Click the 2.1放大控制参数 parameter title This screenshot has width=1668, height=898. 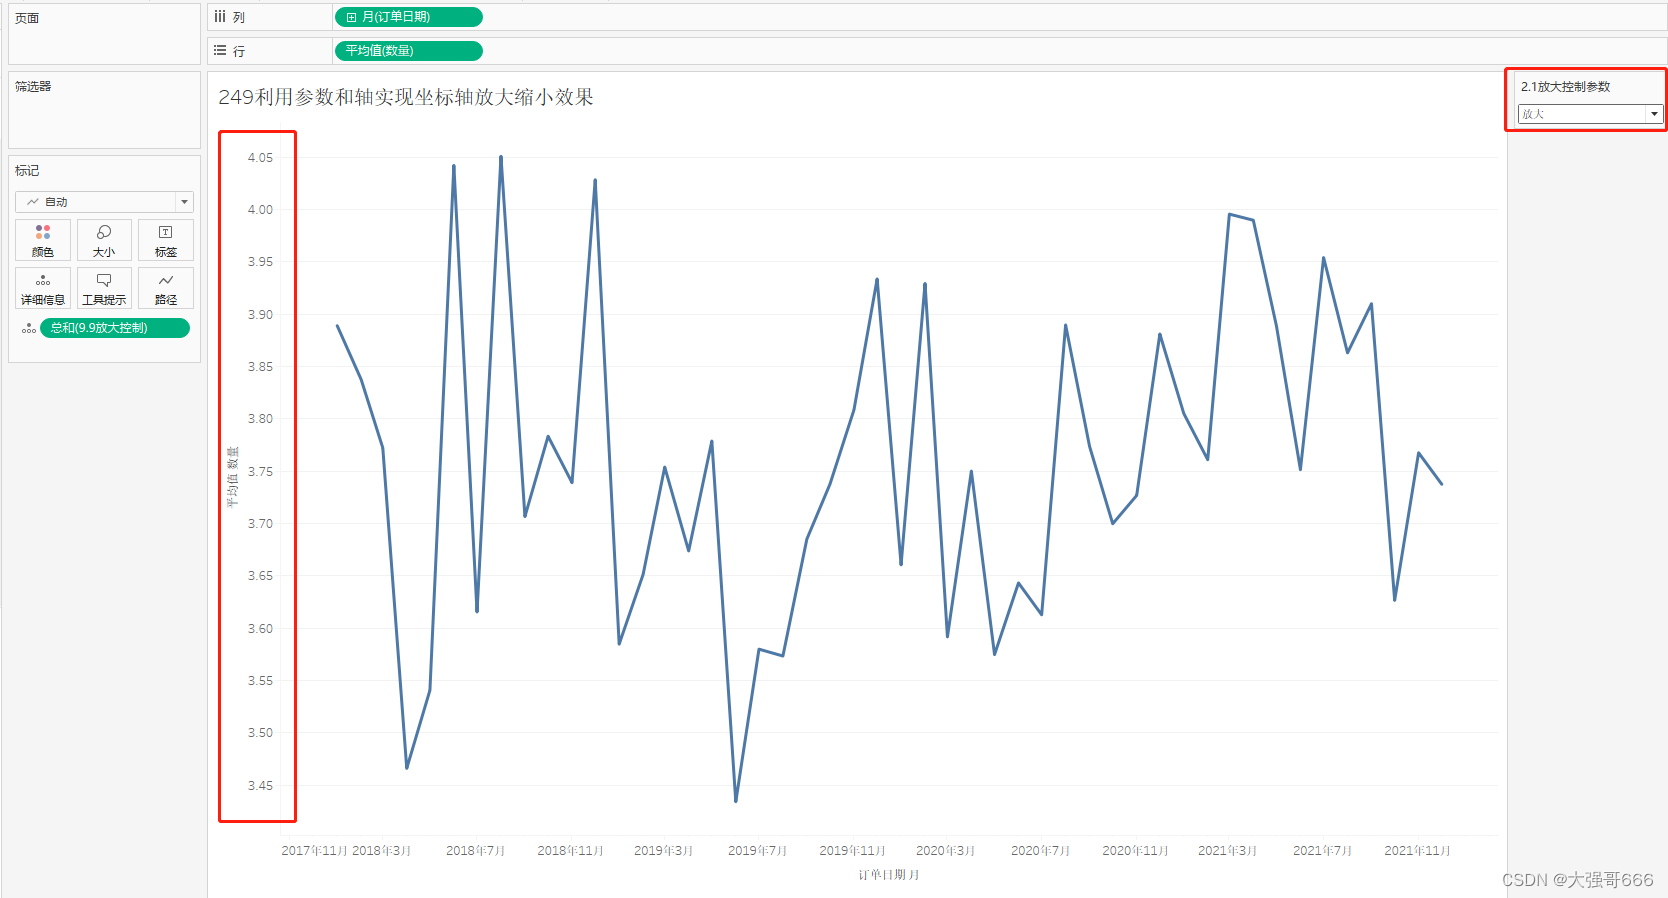pyautogui.click(x=1566, y=87)
